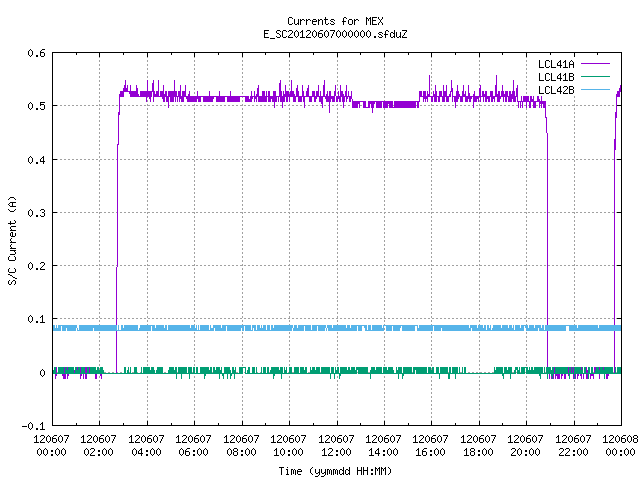Click the 0 y-axis tick label
Screen dimensions: 640x480
pos(42,373)
